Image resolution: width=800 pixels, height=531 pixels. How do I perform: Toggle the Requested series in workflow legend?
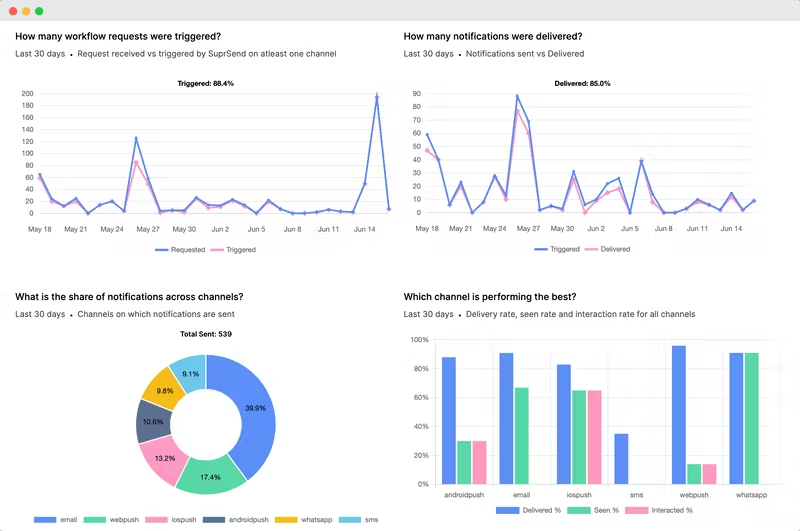coord(180,250)
